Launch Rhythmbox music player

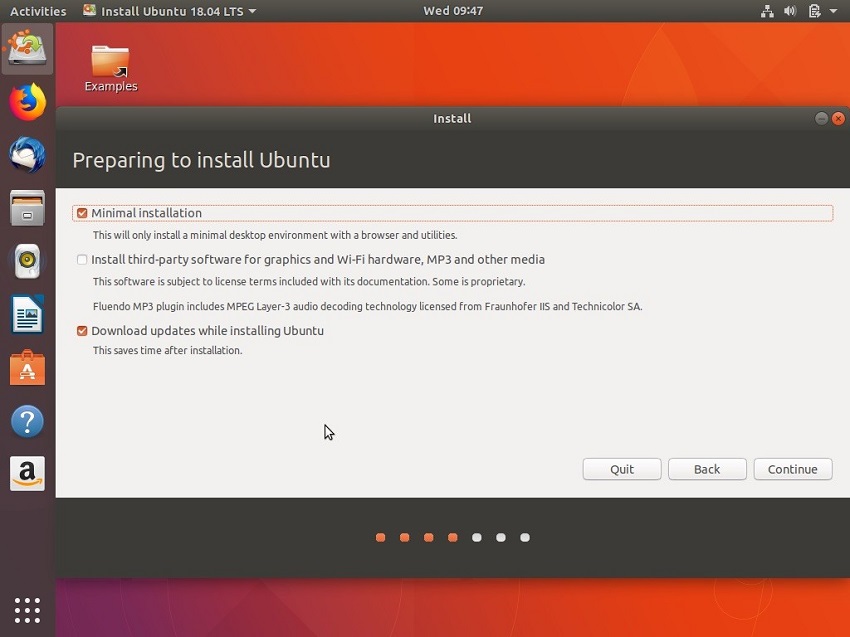(27, 262)
